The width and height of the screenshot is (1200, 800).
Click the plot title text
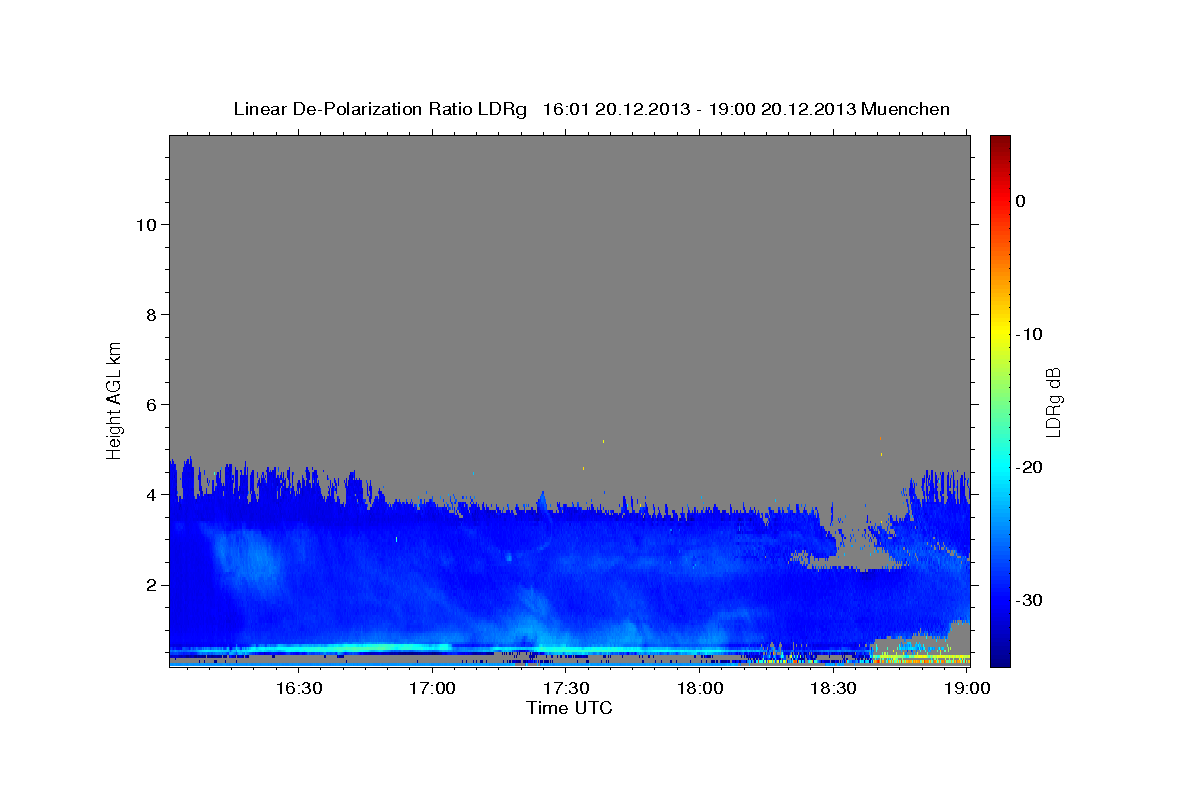(591, 109)
